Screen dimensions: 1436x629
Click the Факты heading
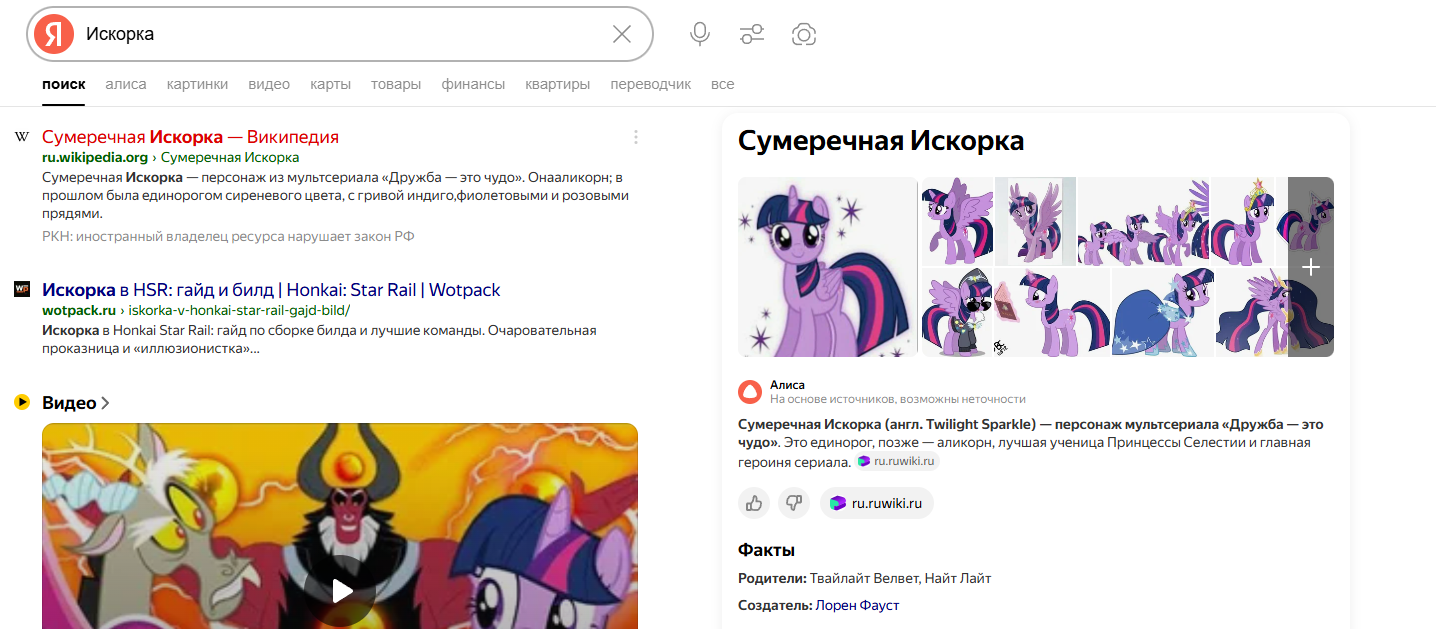(766, 550)
